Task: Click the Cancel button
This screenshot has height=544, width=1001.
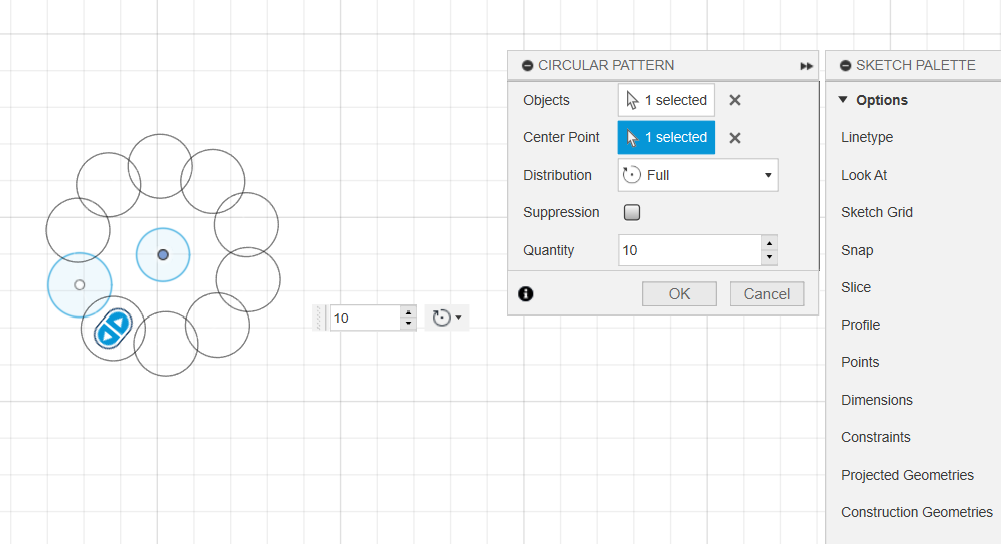Action: coord(767,294)
